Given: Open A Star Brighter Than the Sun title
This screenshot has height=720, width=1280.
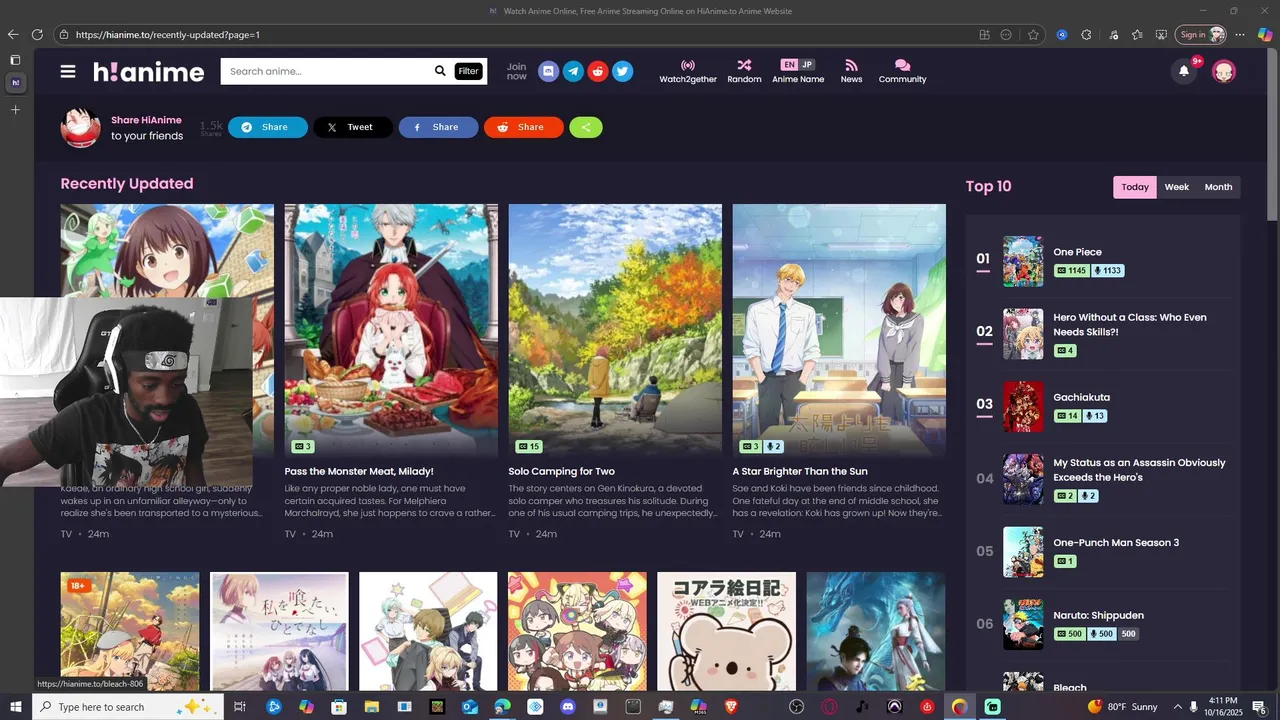Looking at the screenshot, I should click(800, 471).
